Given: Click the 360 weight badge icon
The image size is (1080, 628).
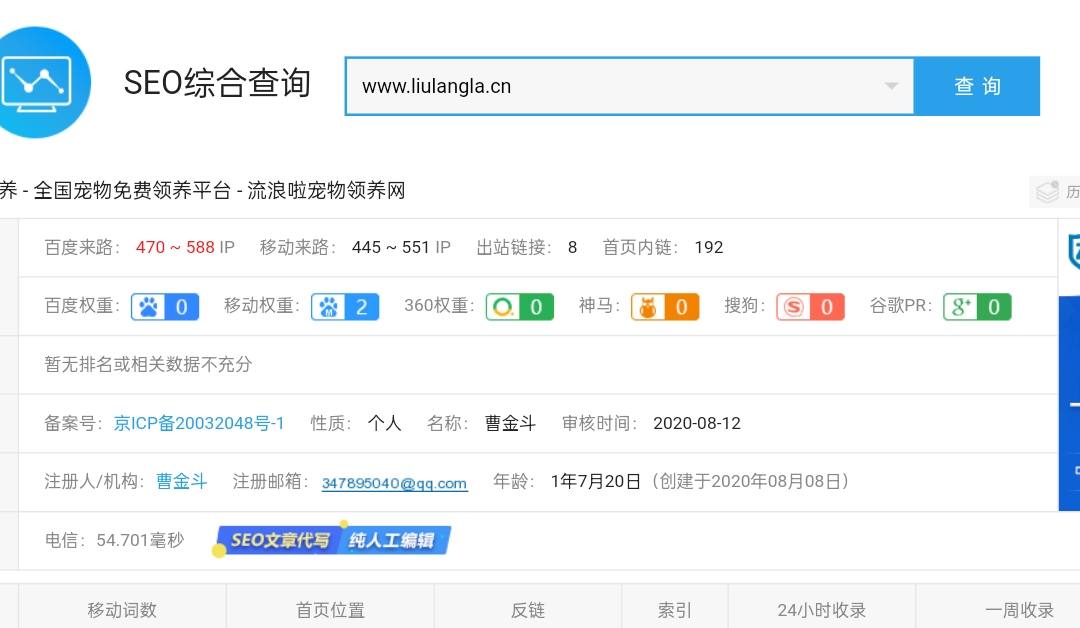Looking at the screenshot, I should 519,307.
